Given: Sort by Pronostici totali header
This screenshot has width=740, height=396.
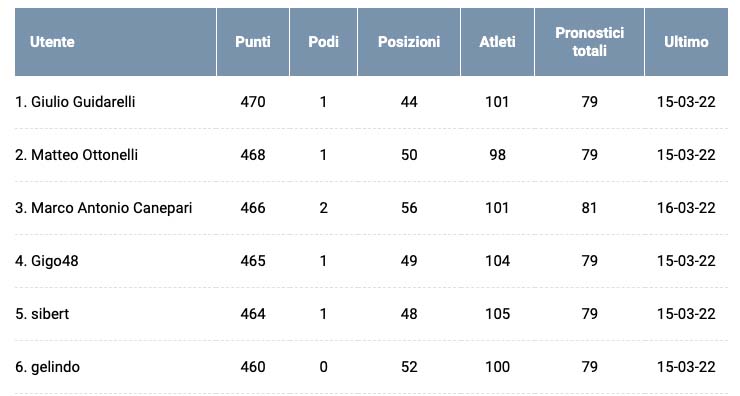Looking at the screenshot, I should [x=589, y=42].
